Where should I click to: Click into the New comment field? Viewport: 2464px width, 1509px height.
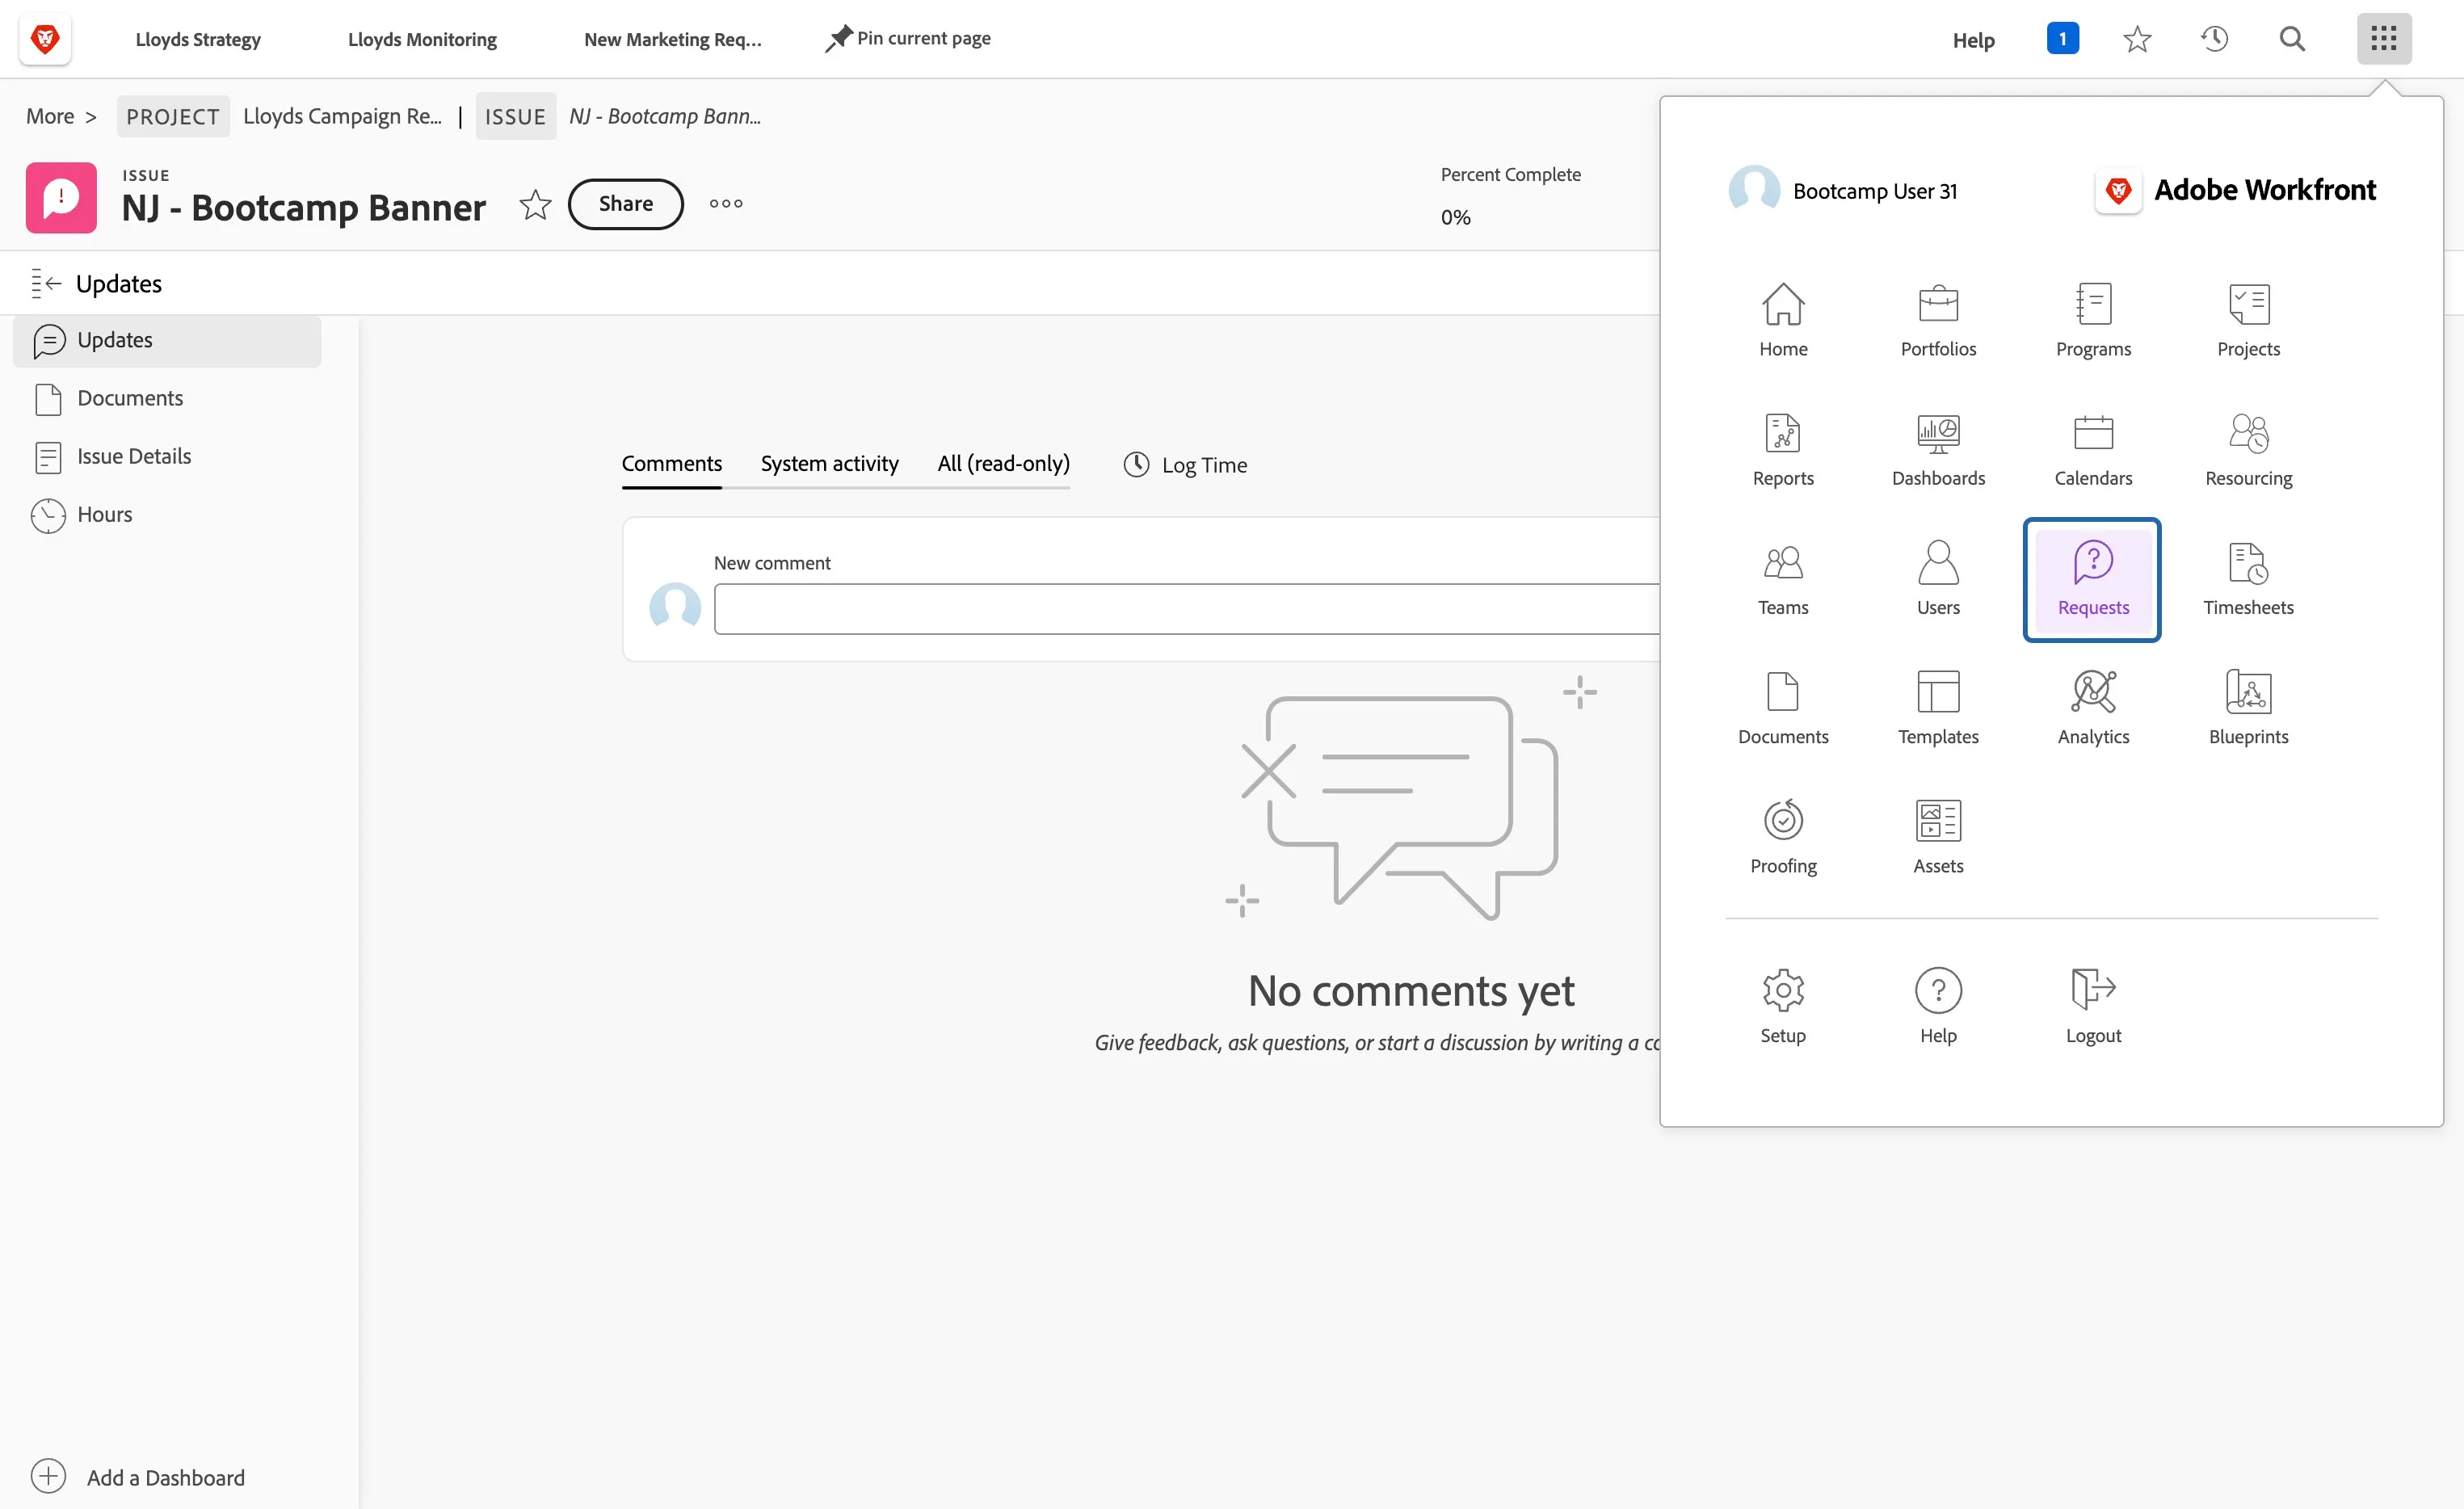pos(1186,609)
